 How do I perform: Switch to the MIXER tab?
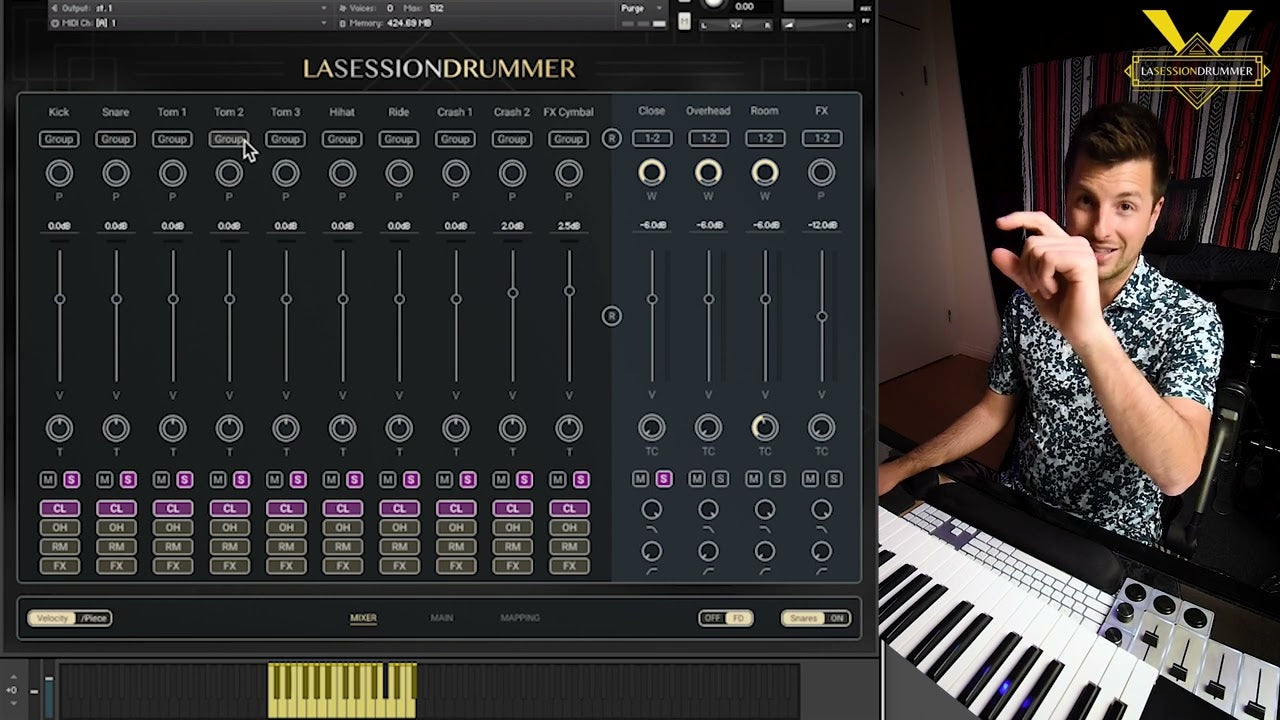point(363,618)
